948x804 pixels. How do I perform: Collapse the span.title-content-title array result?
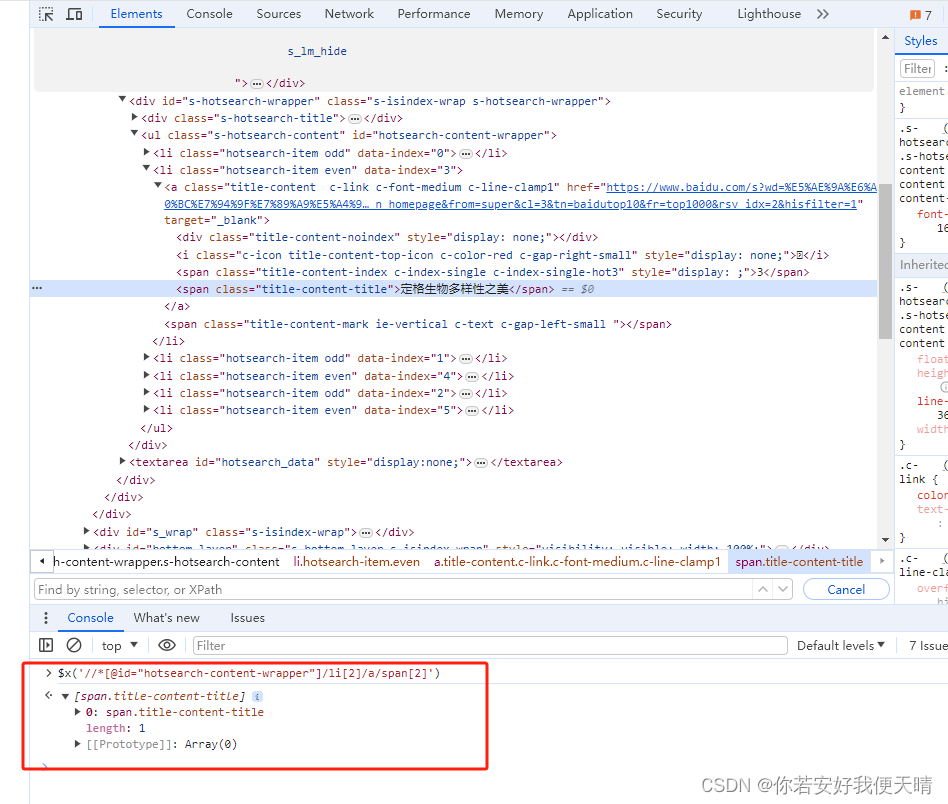(x=65, y=696)
